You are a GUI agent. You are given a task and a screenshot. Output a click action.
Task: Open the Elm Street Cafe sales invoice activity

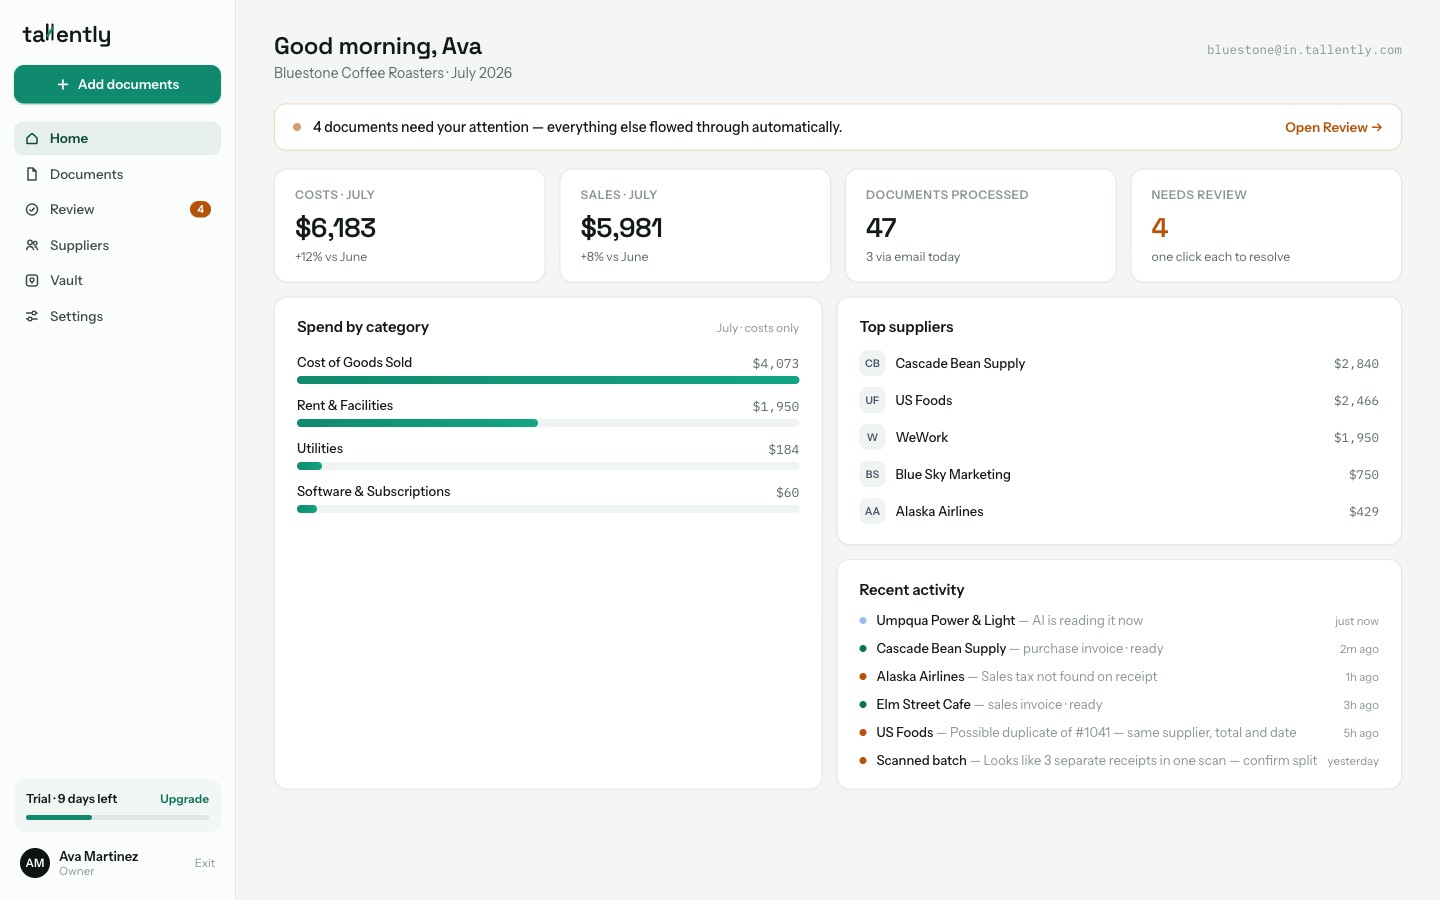(x=1119, y=705)
